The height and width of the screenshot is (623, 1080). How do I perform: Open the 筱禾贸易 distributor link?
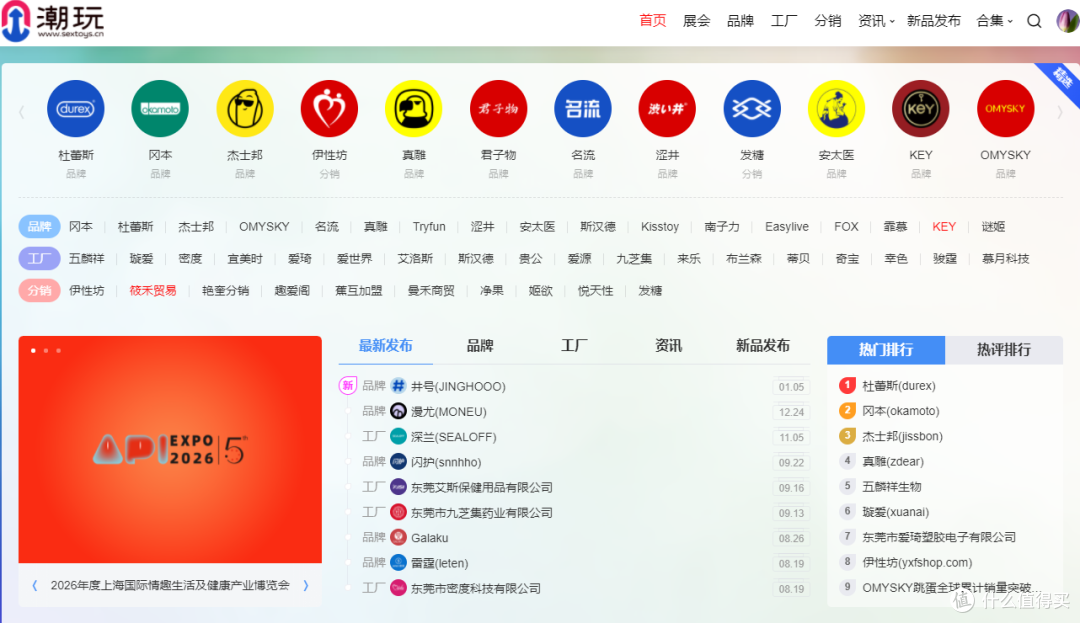click(x=153, y=291)
